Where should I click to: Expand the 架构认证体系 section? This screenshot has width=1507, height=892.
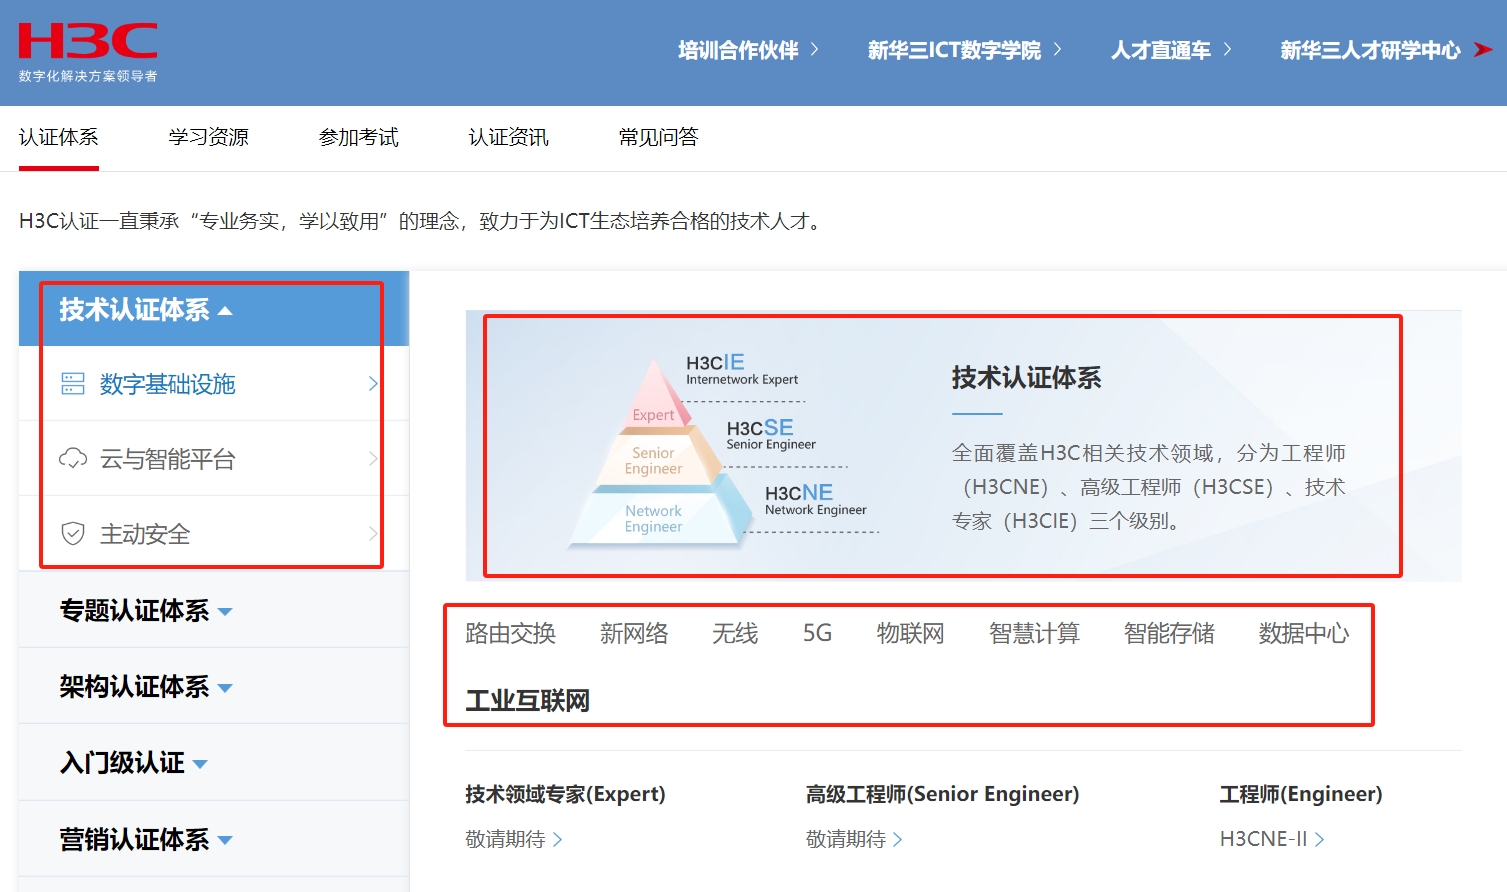click(214, 686)
